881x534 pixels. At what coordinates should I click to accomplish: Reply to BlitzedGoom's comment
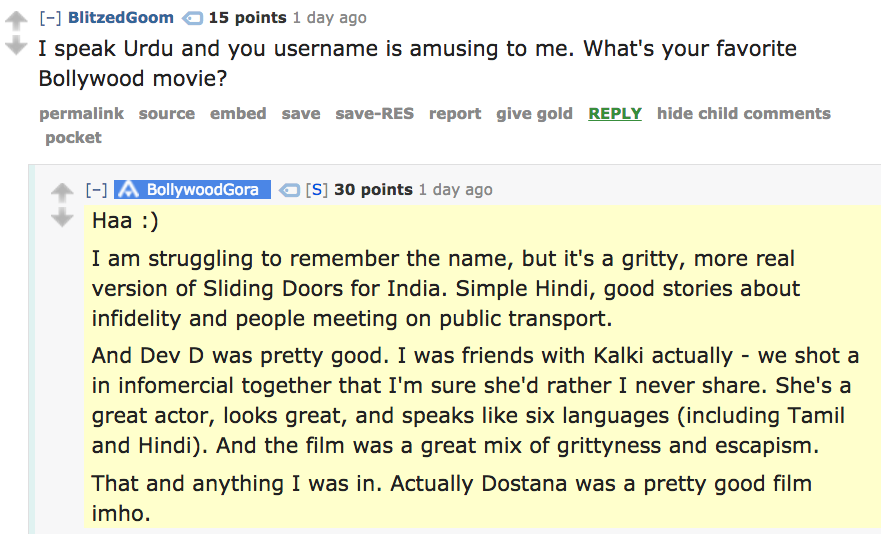(615, 114)
